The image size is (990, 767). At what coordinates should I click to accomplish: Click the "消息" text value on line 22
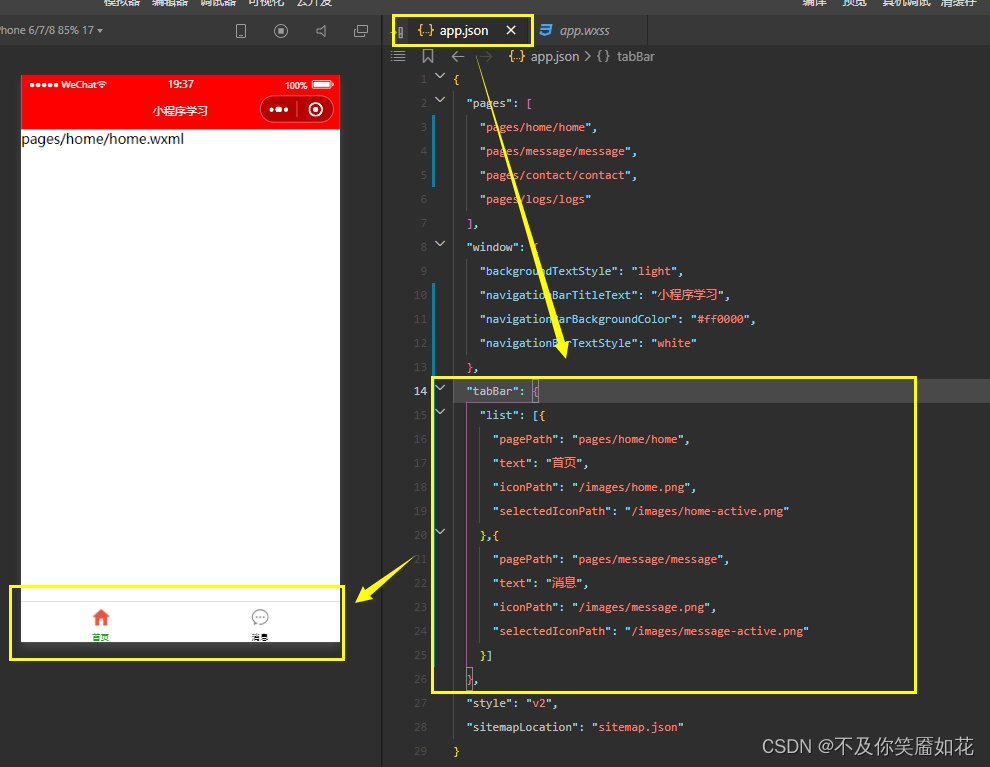tap(564, 583)
